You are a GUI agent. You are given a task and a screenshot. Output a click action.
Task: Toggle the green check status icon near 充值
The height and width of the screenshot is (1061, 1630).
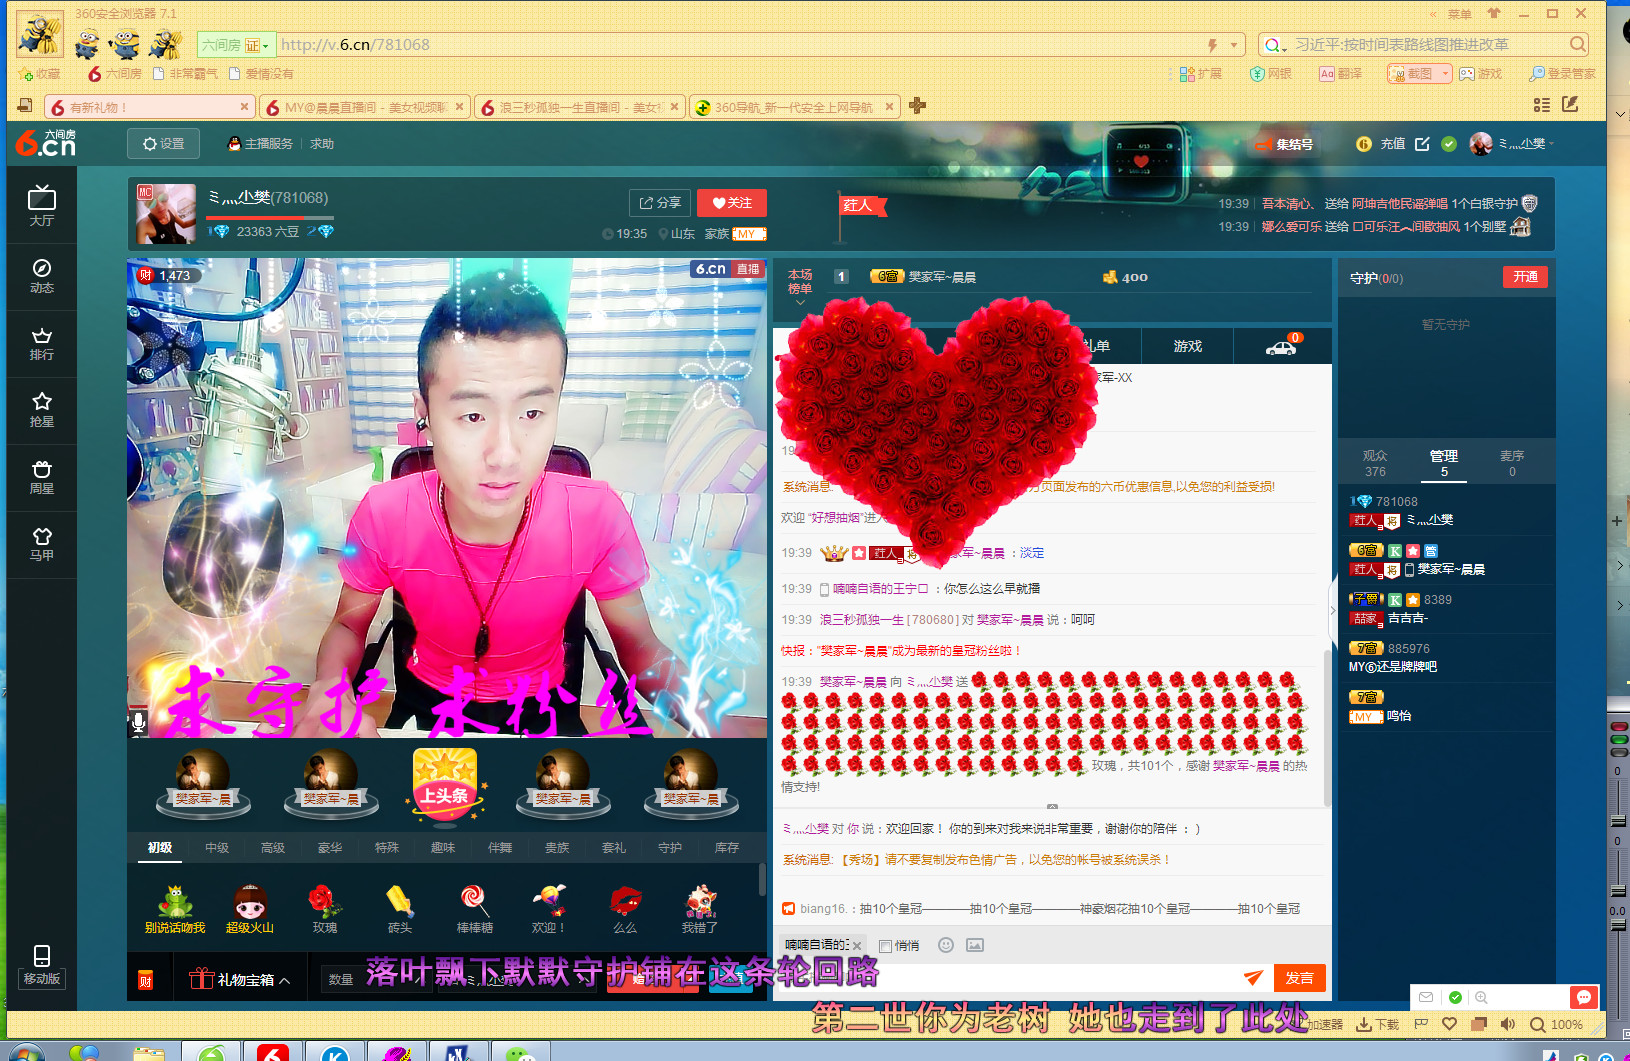(1449, 144)
